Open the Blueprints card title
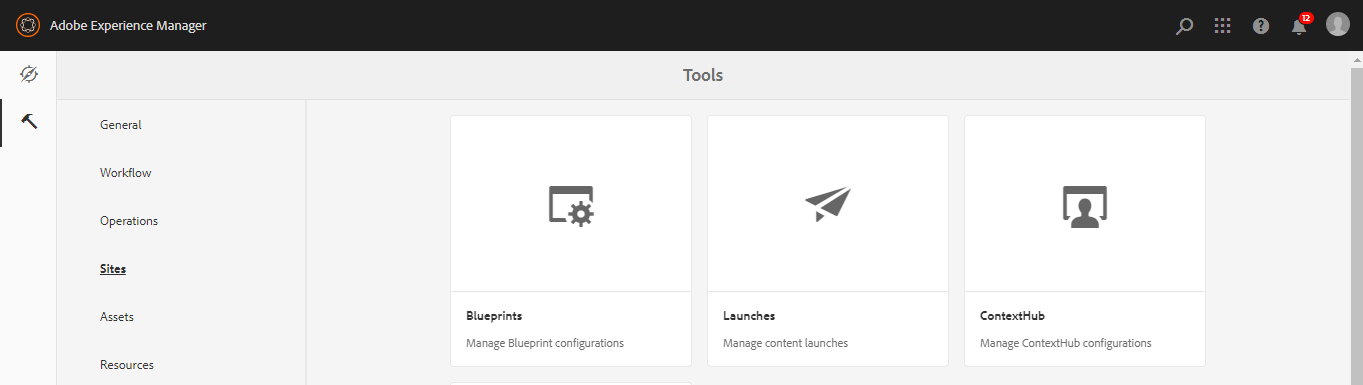The height and width of the screenshot is (385, 1363). [x=494, y=316]
